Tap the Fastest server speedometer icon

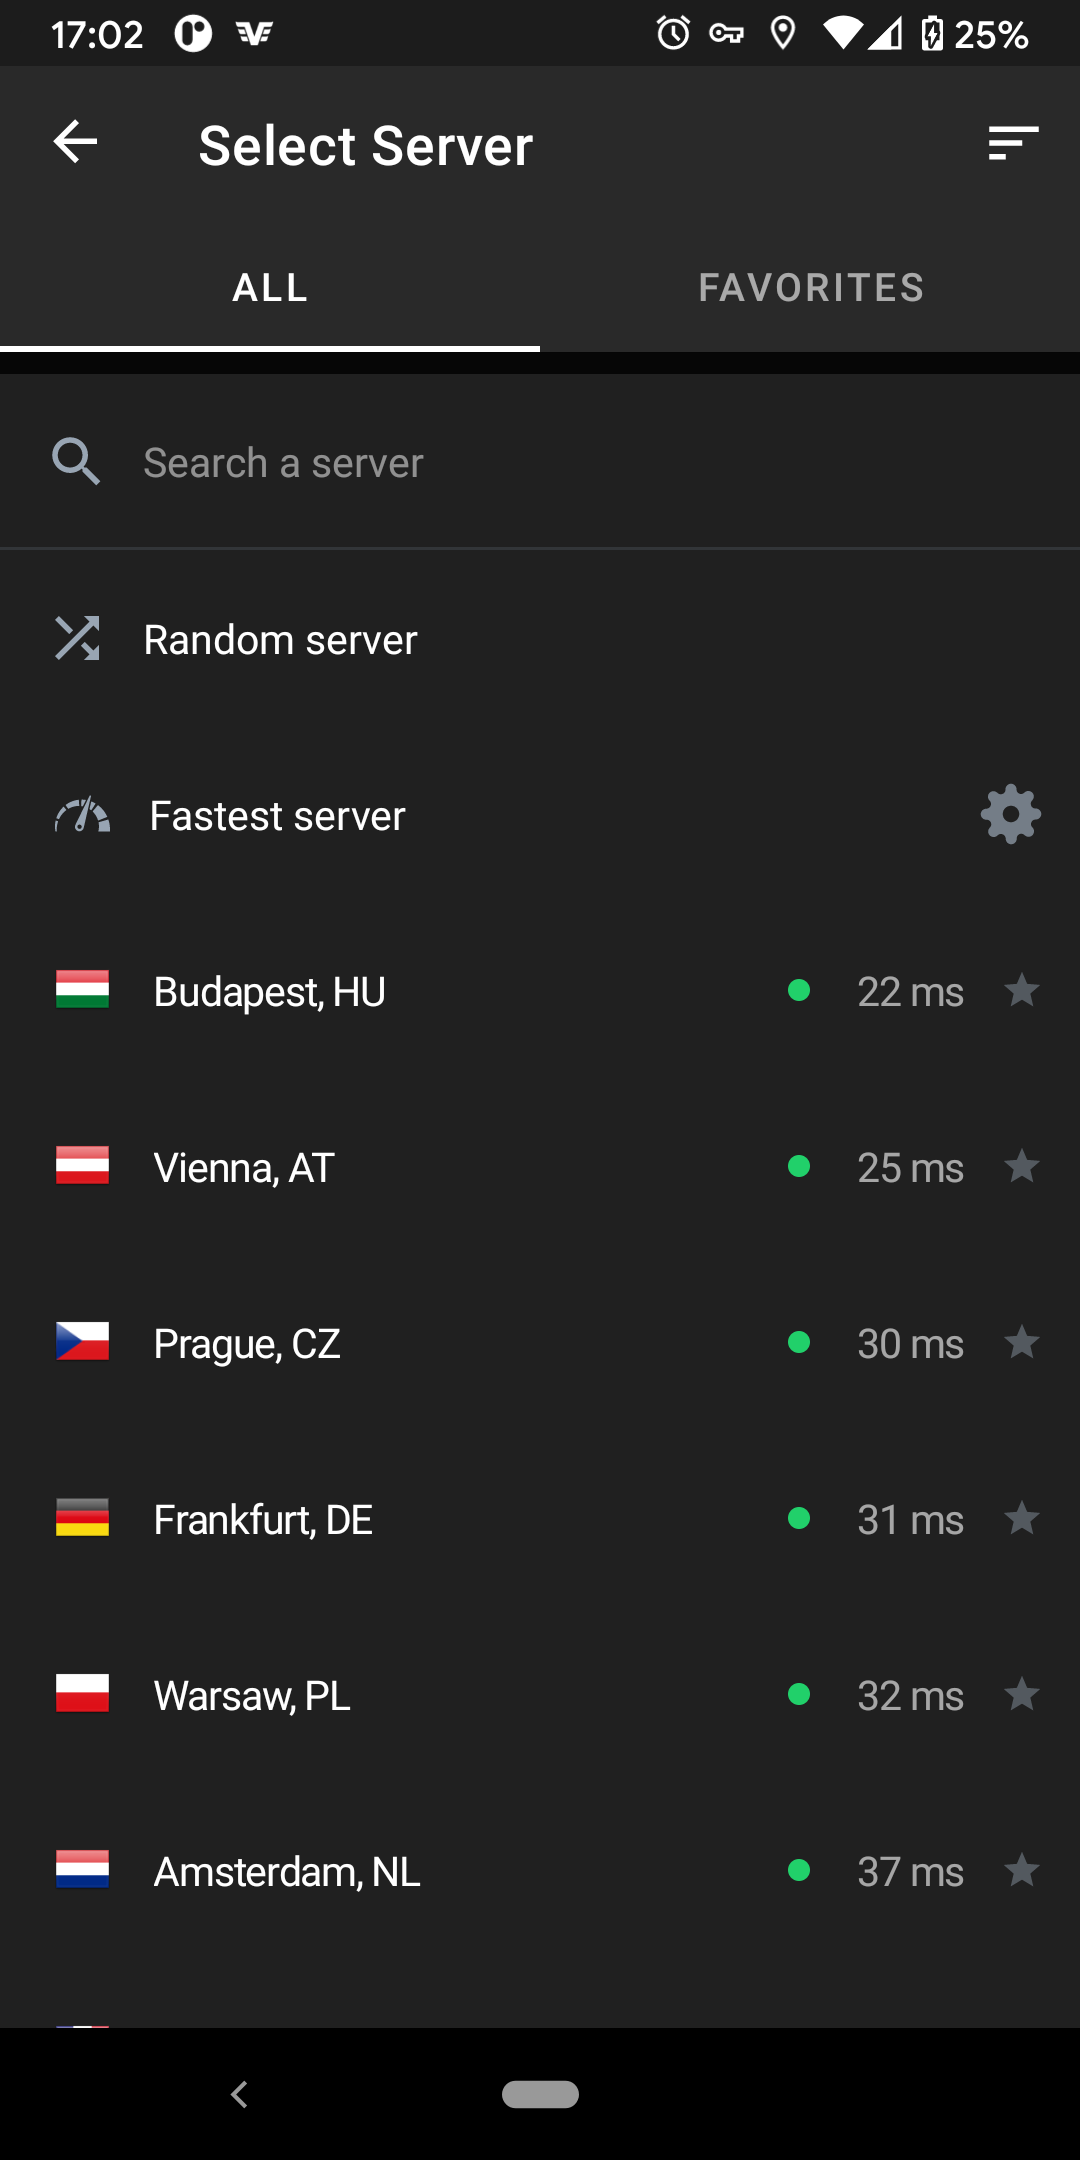tap(82, 816)
